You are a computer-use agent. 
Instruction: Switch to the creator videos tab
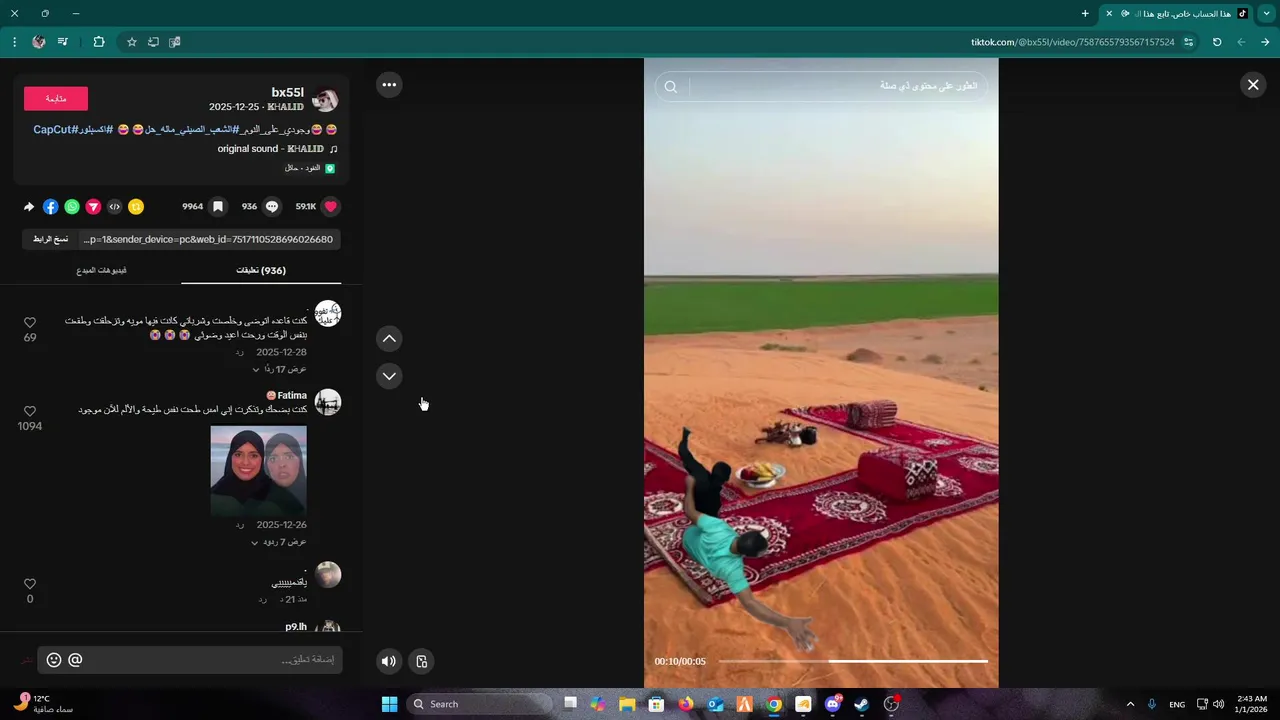[x=101, y=271]
